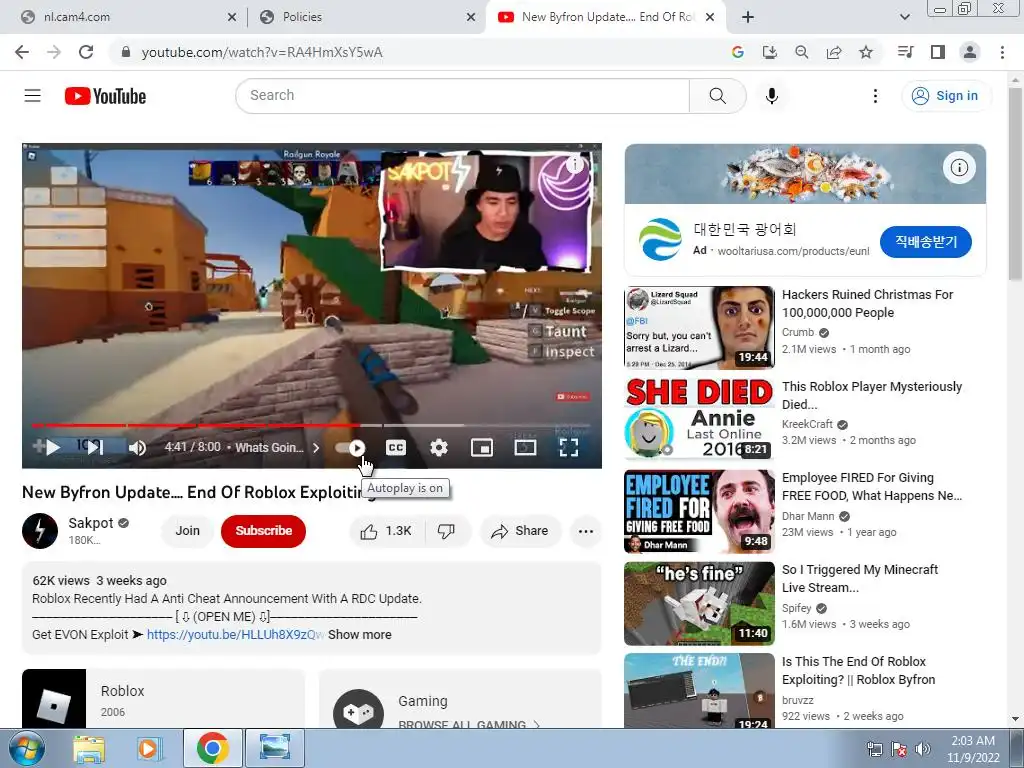Open the Windows Start menu

pyautogui.click(x=27, y=748)
